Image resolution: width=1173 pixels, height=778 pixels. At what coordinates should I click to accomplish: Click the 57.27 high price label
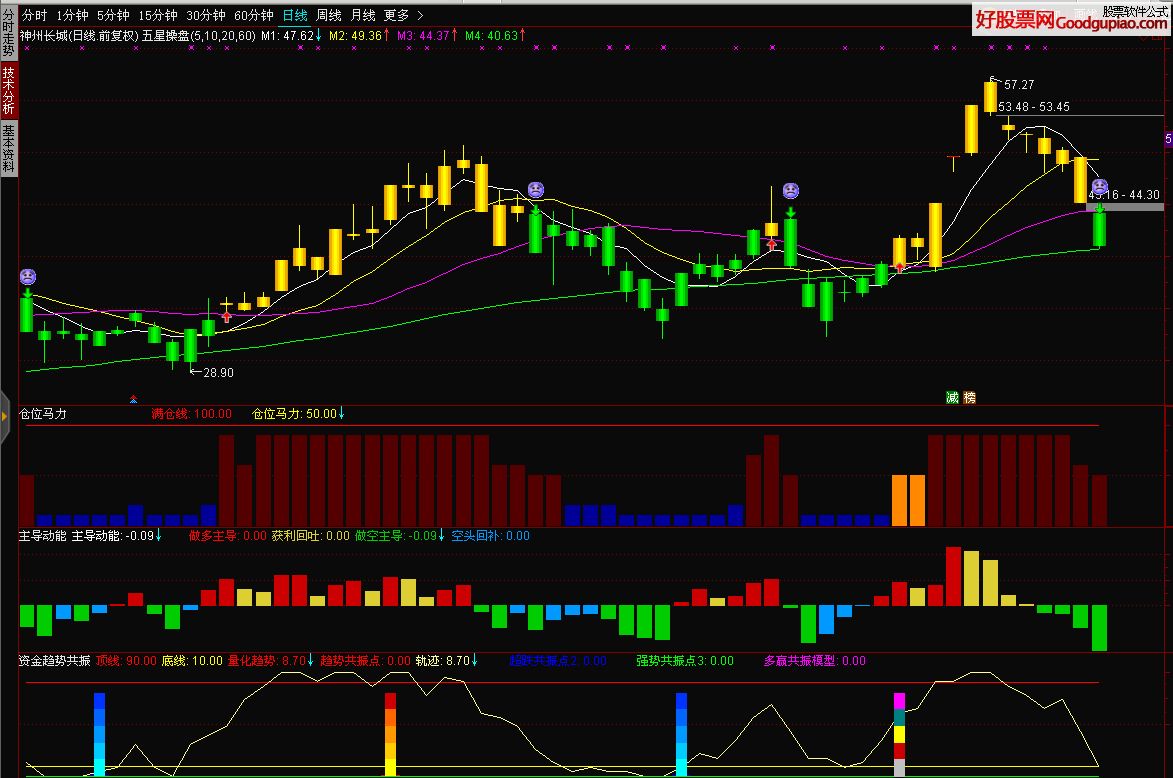pyautogui.click(x=1019, y=85)
